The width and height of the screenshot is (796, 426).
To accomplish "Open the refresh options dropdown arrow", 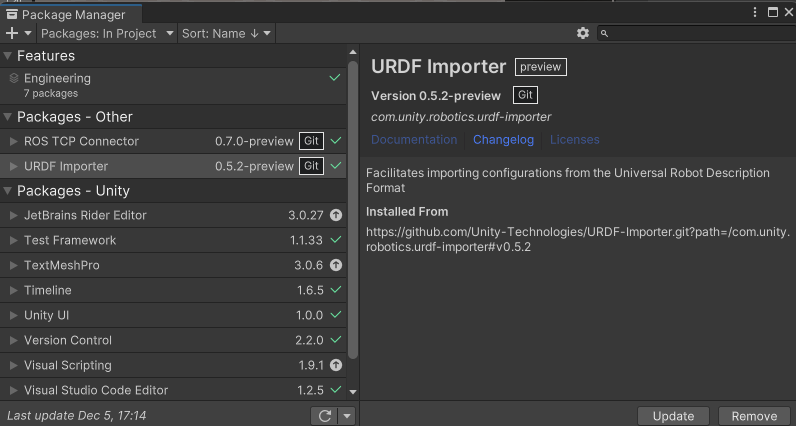I will 347,416.
